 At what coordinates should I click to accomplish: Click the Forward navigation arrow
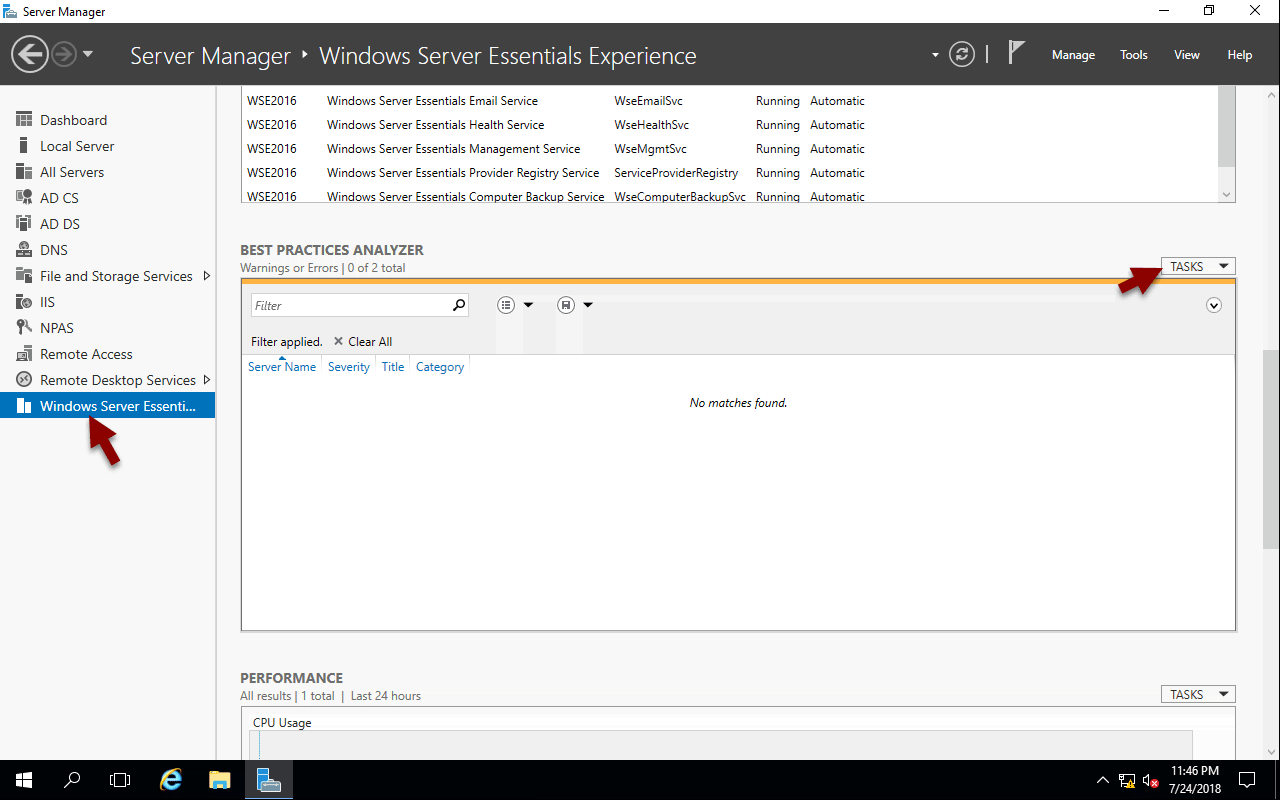(x=64, y=54)
